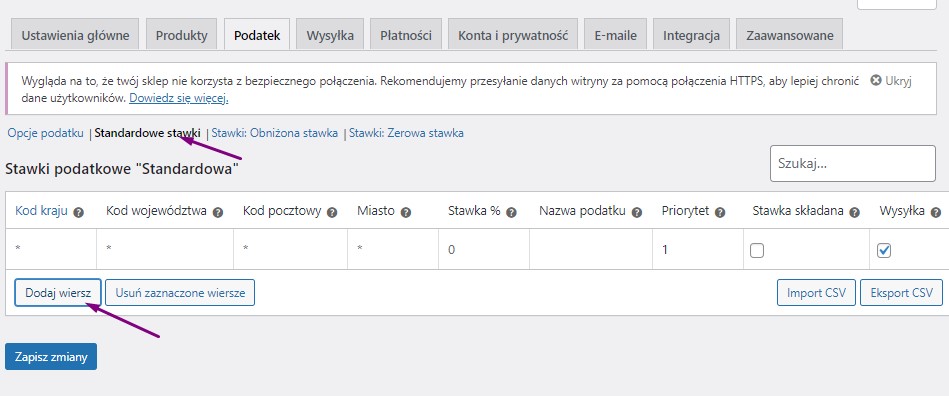The image size is (949, 396).
Task: Open the Konta i prywatność tab
Action: (513, 35)
